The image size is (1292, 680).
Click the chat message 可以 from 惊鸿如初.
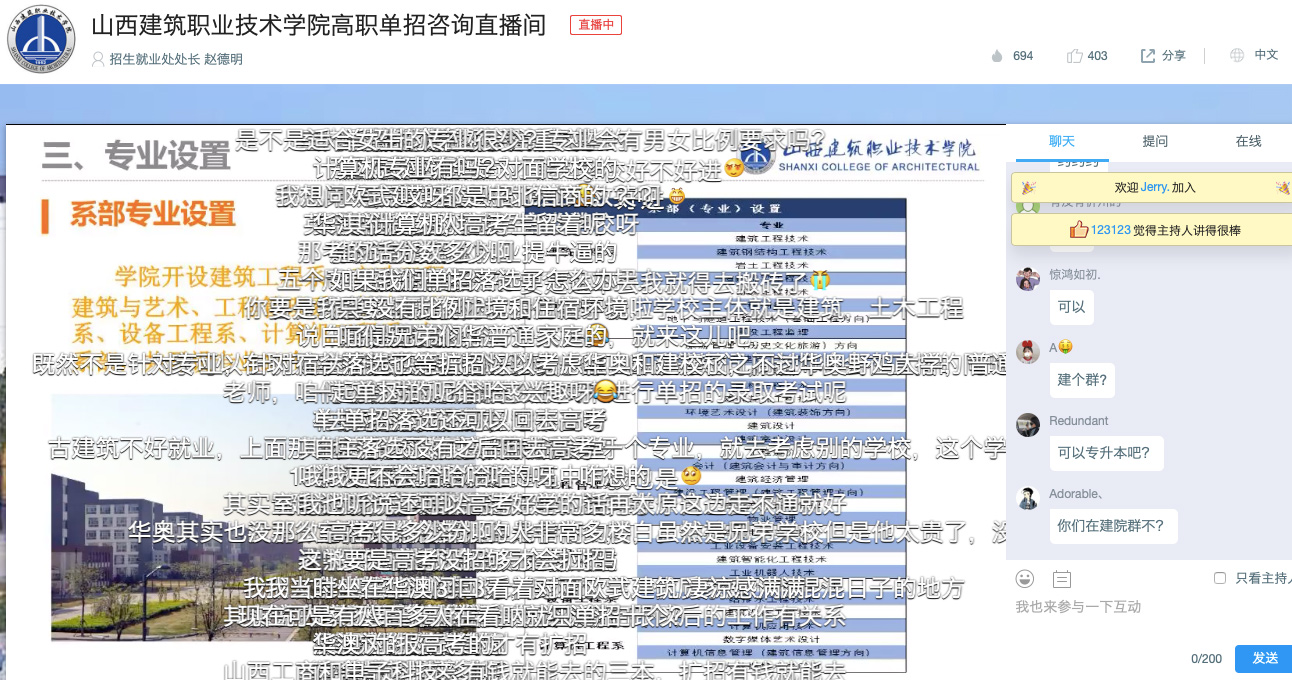point(1071,308)
